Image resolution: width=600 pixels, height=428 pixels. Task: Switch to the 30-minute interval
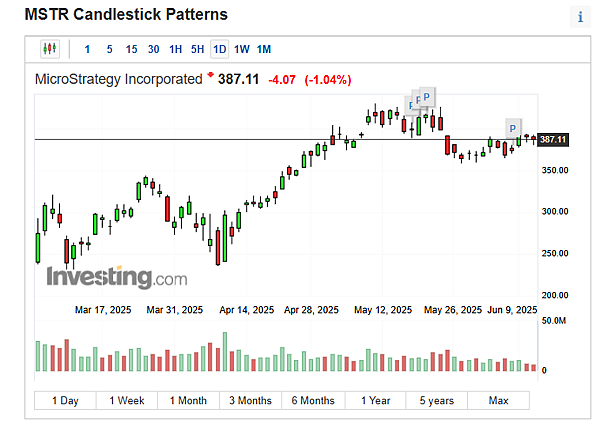tap(153, 49)
